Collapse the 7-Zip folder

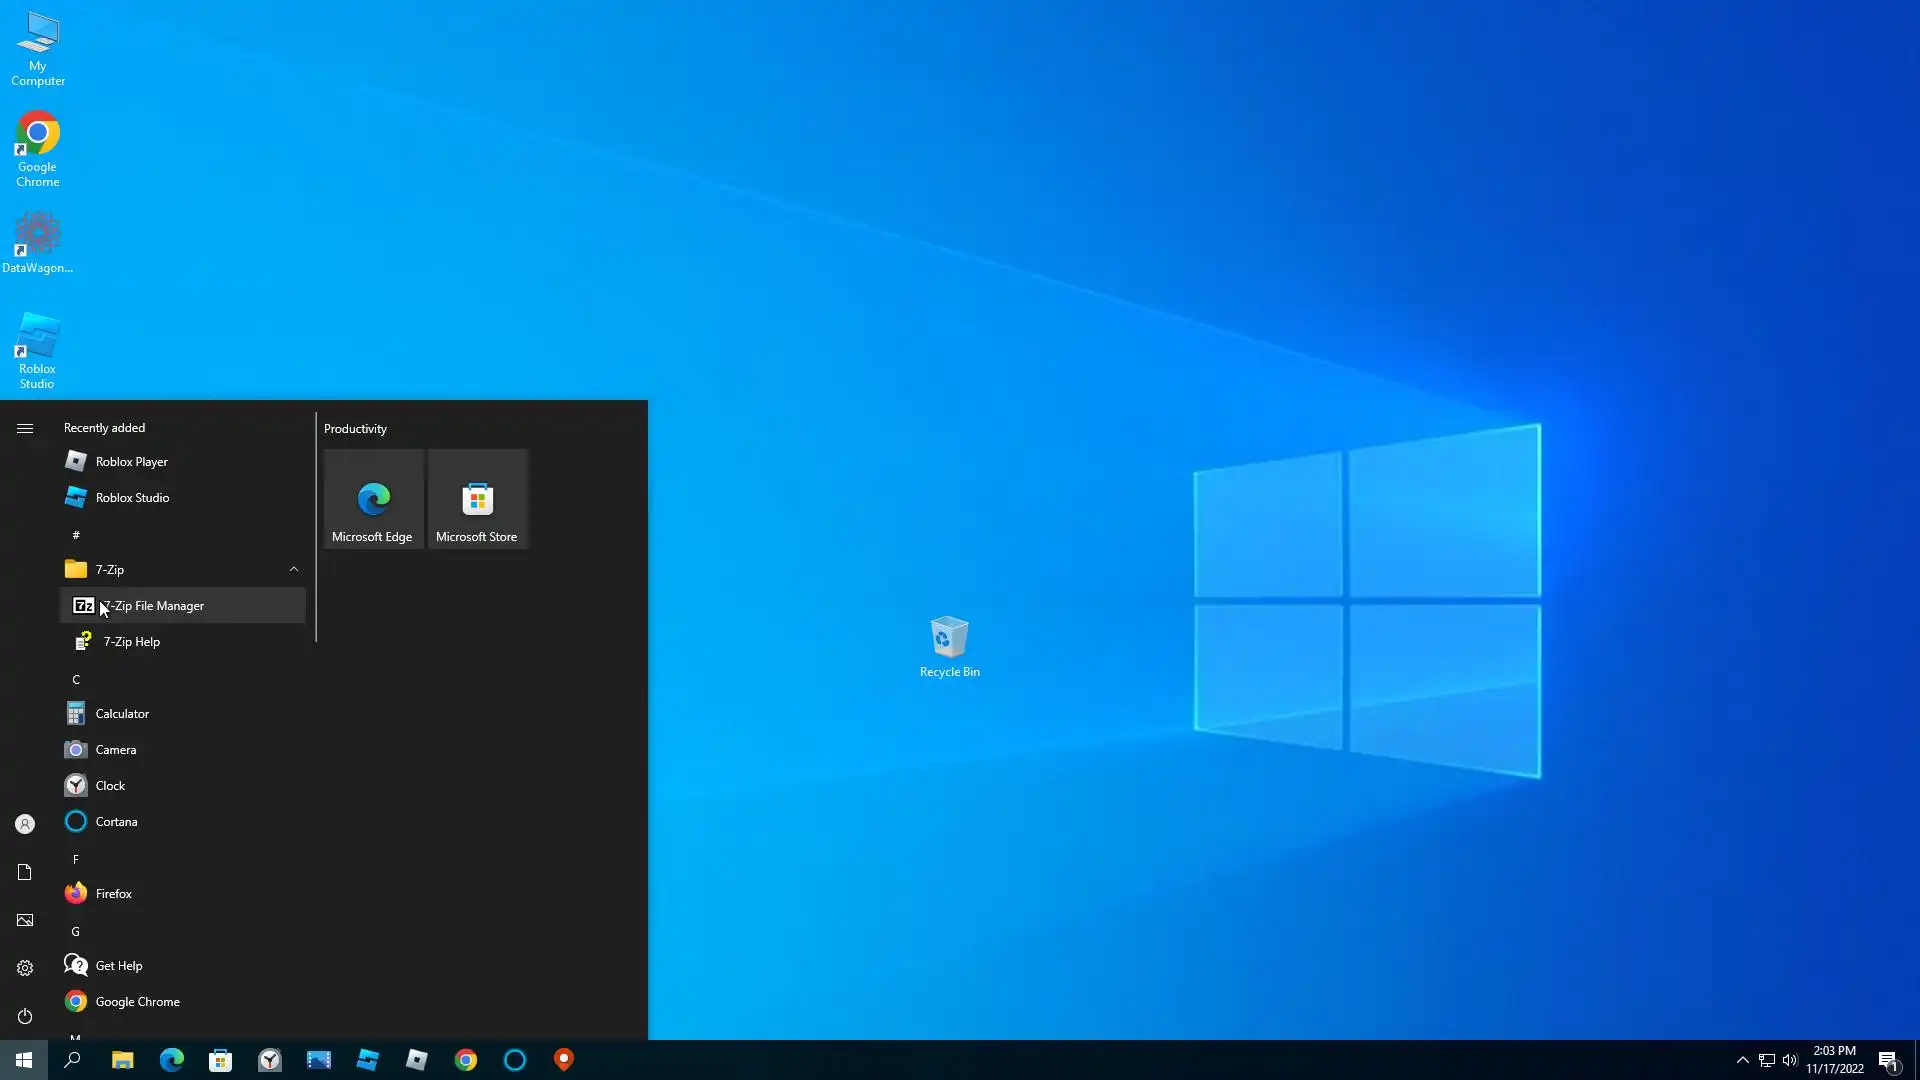[x=293, y=569]
